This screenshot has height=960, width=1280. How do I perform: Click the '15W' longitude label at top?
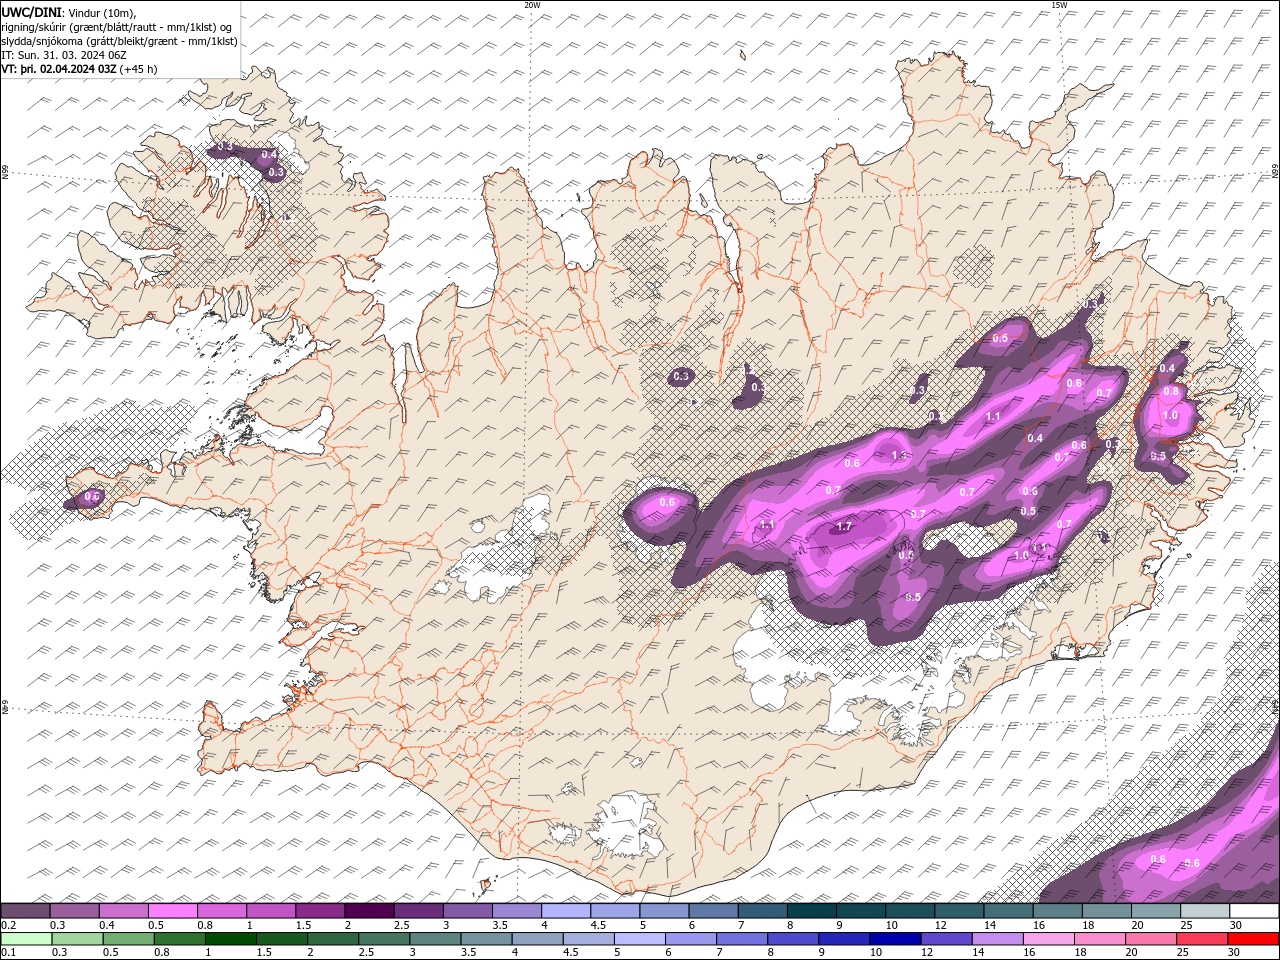[x=1059, y=5]
